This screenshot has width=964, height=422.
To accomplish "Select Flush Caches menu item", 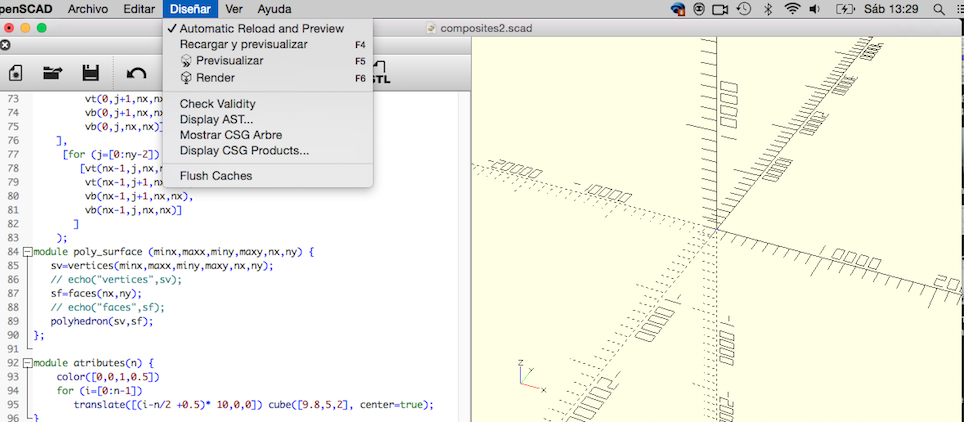I will tap(268, 176).
